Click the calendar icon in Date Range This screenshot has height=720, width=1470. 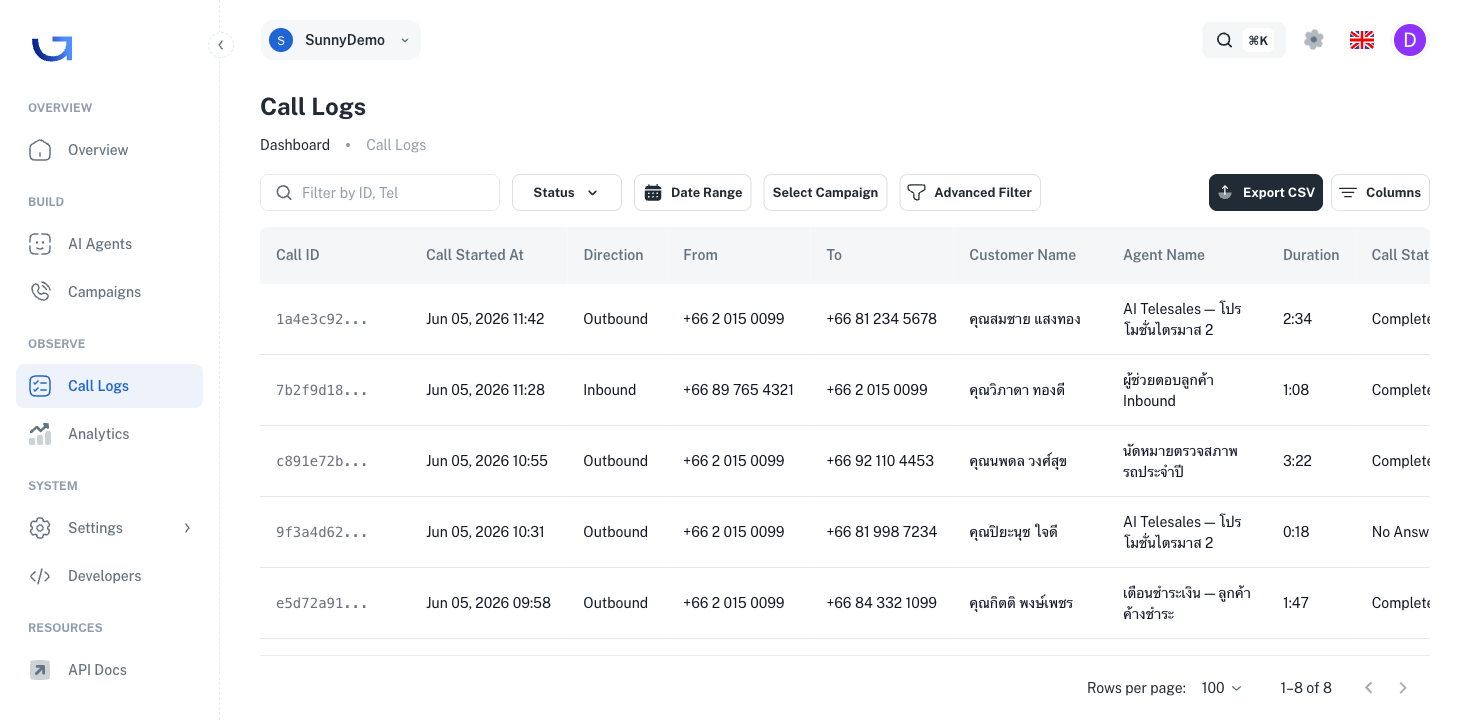[x=653, y=193]
